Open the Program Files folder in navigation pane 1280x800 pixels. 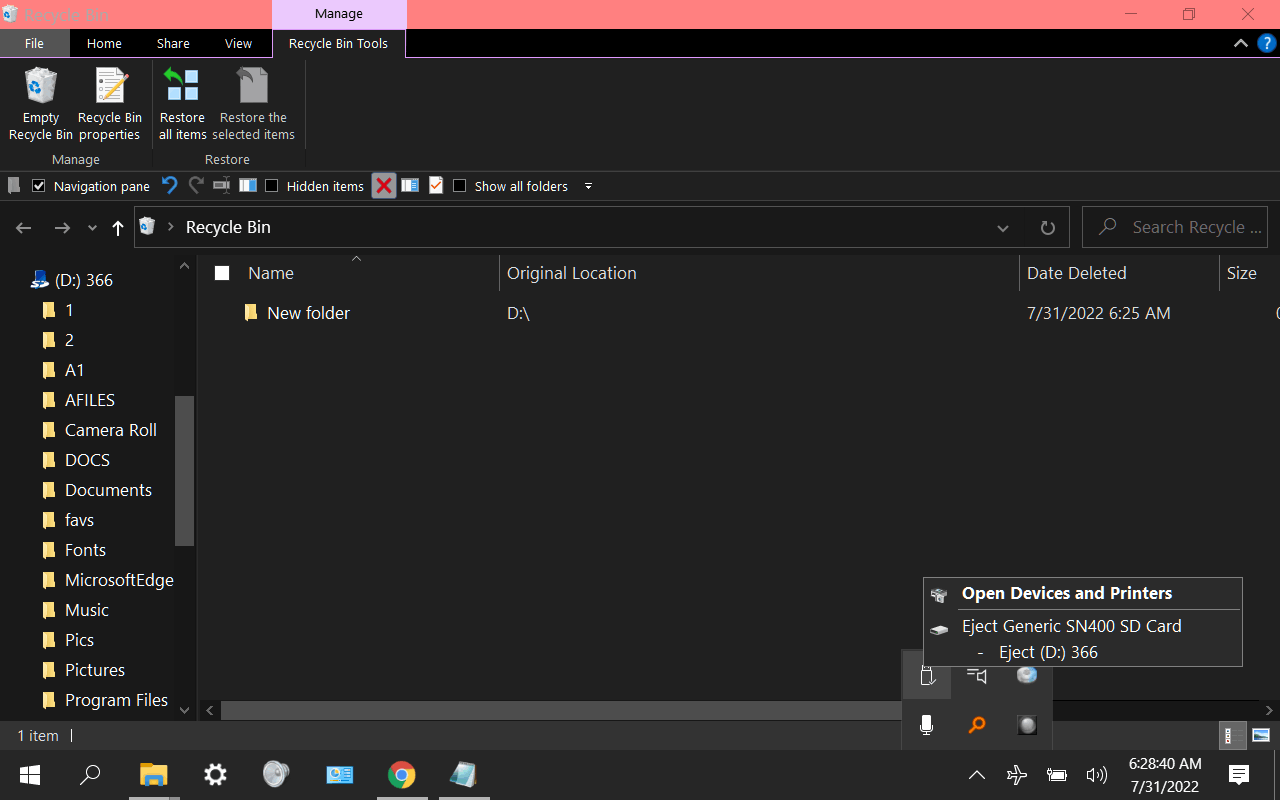pyautogui.click(x=116, y=700)
